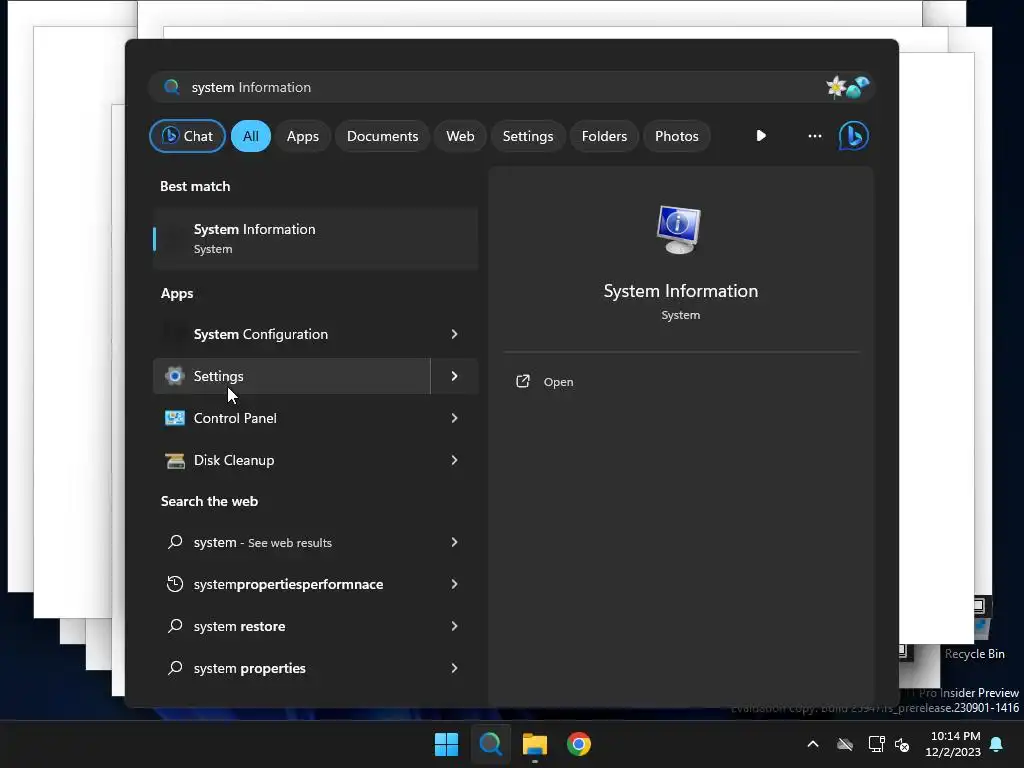Open Windows Start button on taskbar
The width and height of the screenshot is (1024, 768).
click(447, 744)
